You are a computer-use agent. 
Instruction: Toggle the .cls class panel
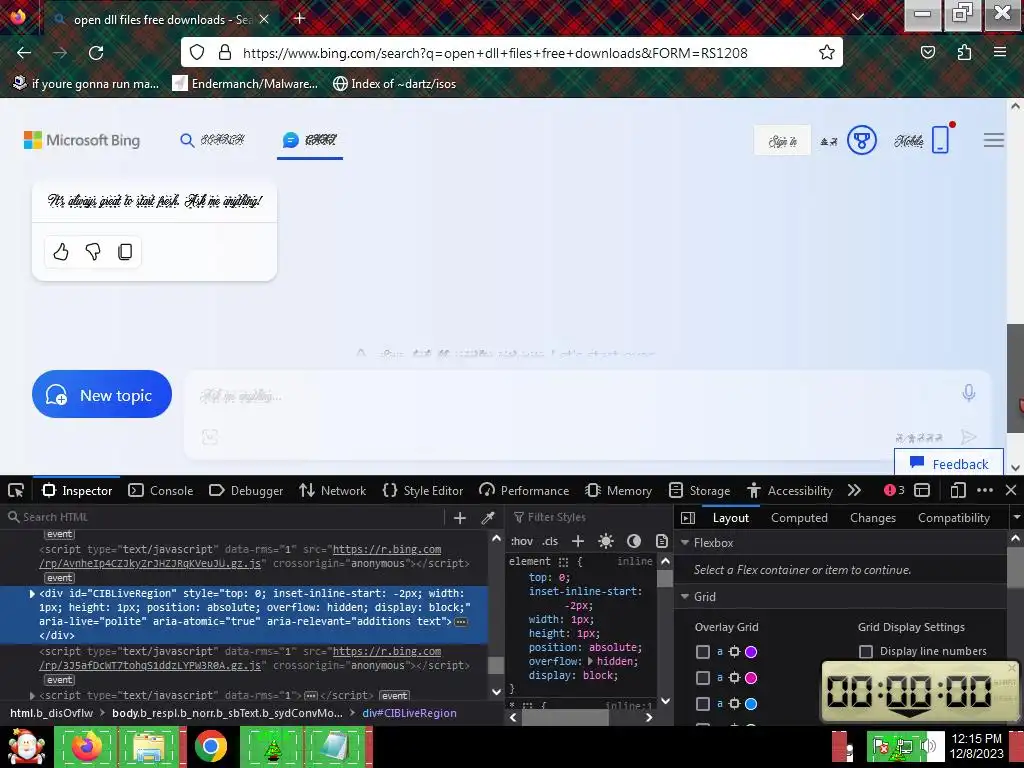point(550,541)
